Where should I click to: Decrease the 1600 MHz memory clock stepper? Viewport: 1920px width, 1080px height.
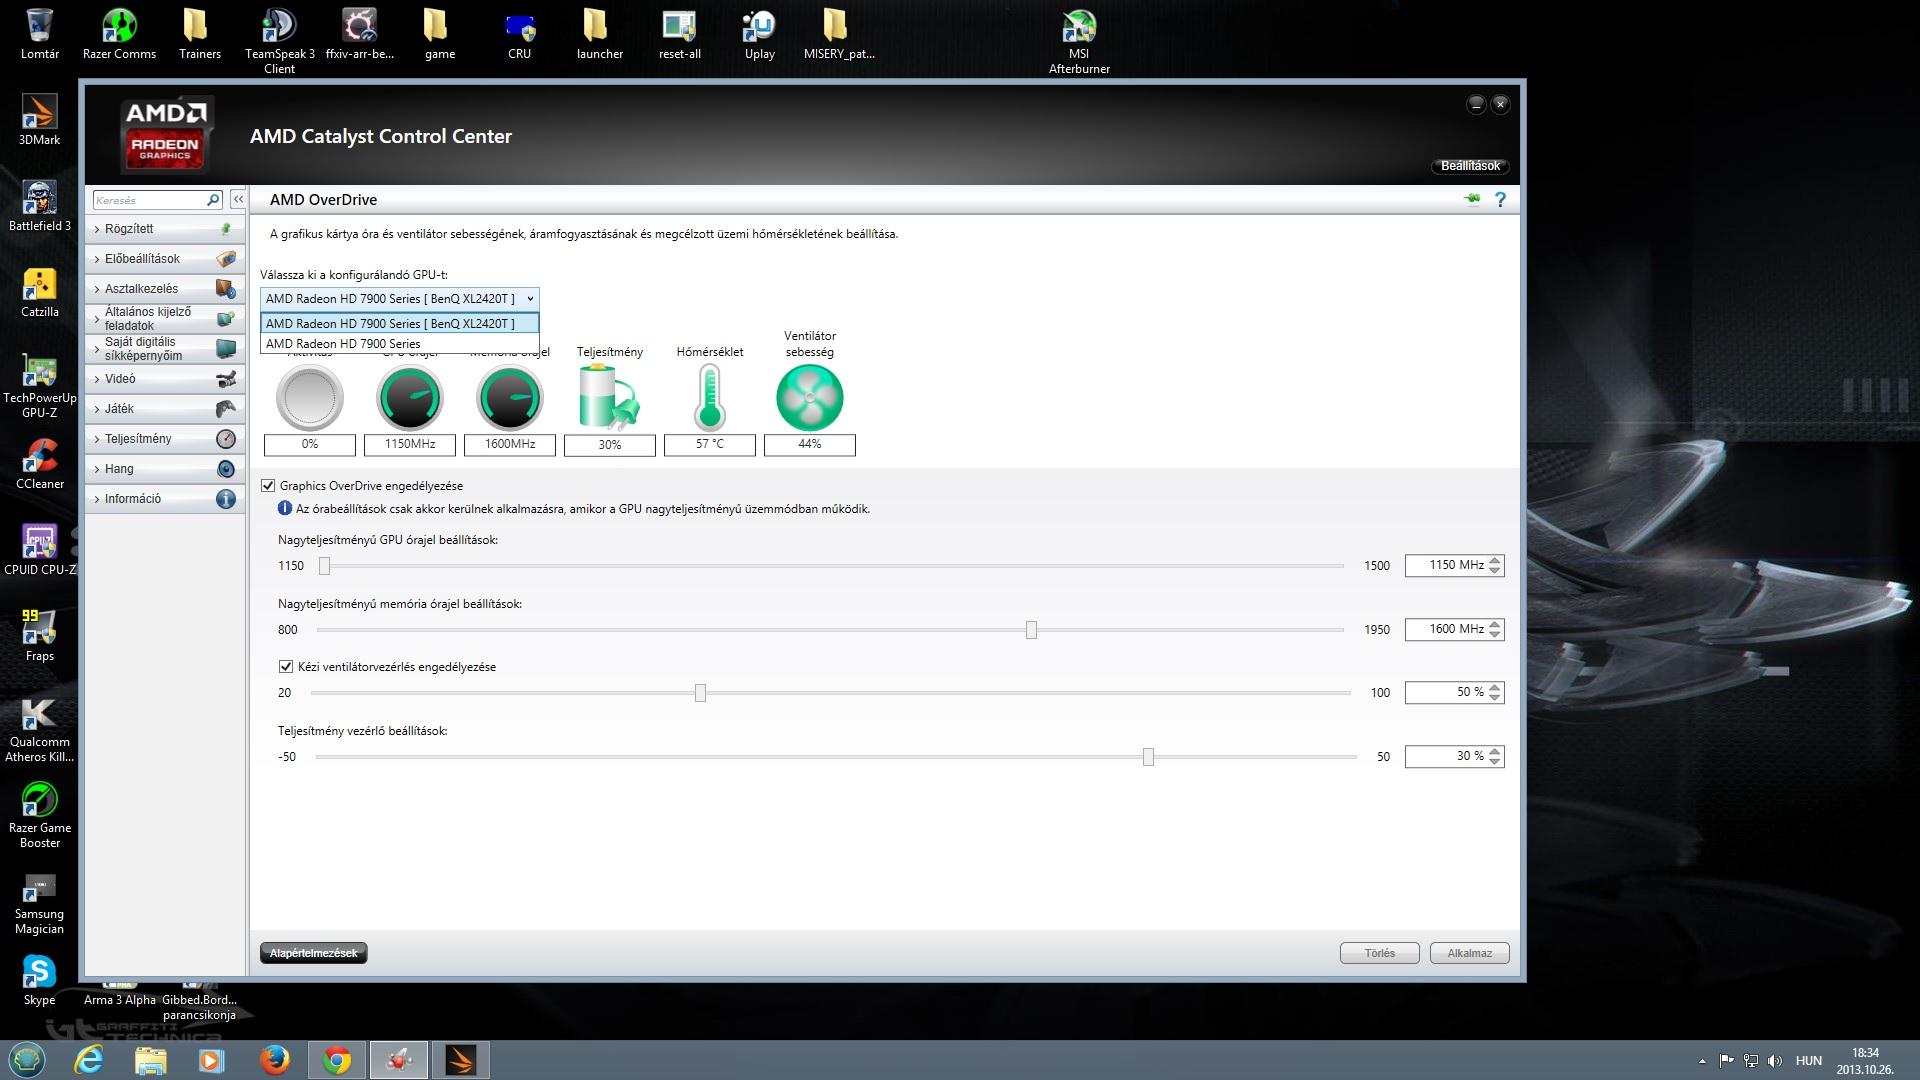point(1495,634)
